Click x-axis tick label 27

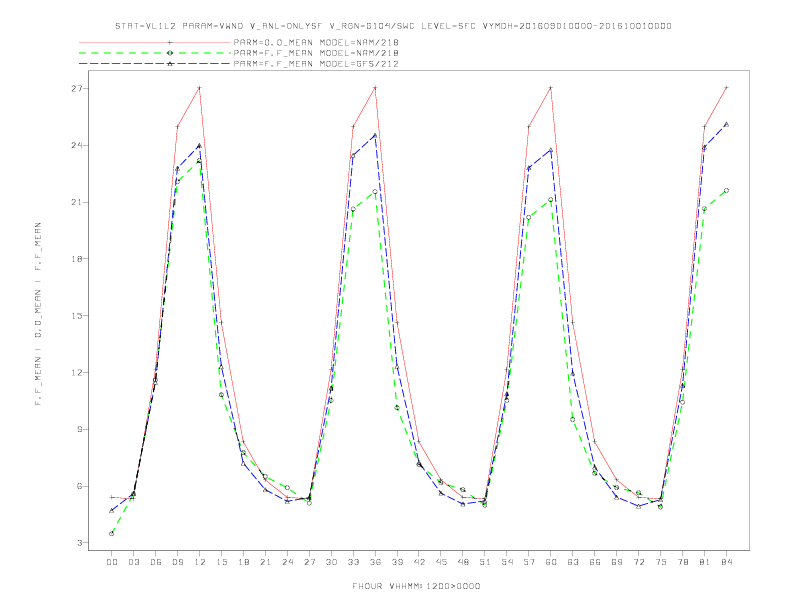click(309, 562)
